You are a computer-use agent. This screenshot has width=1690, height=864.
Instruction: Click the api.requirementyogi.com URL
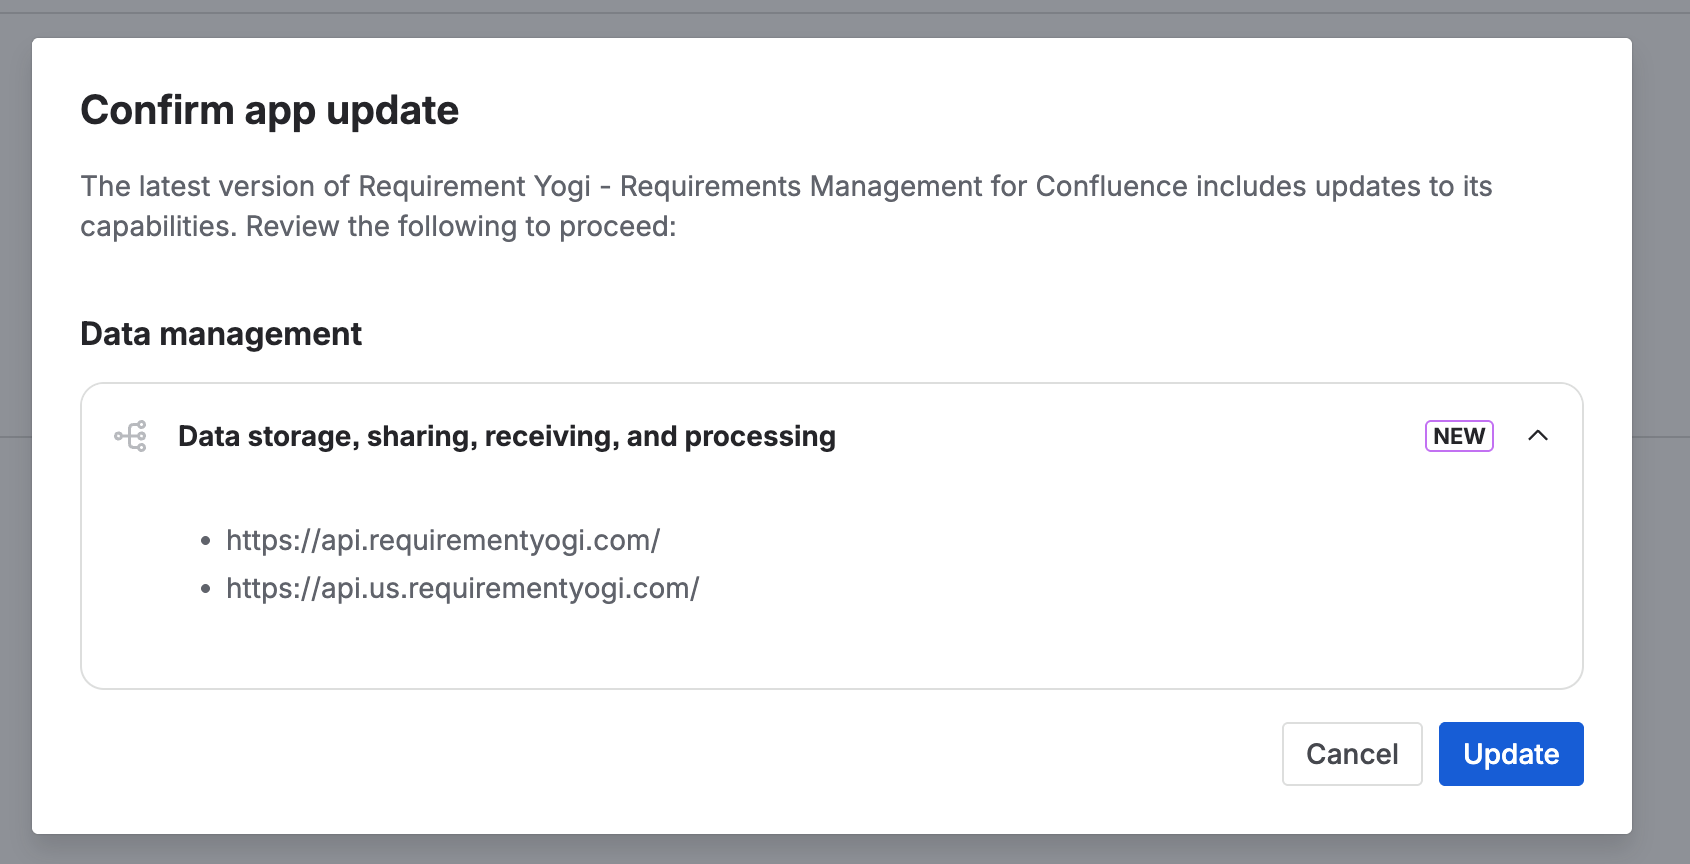coord(443,540)
